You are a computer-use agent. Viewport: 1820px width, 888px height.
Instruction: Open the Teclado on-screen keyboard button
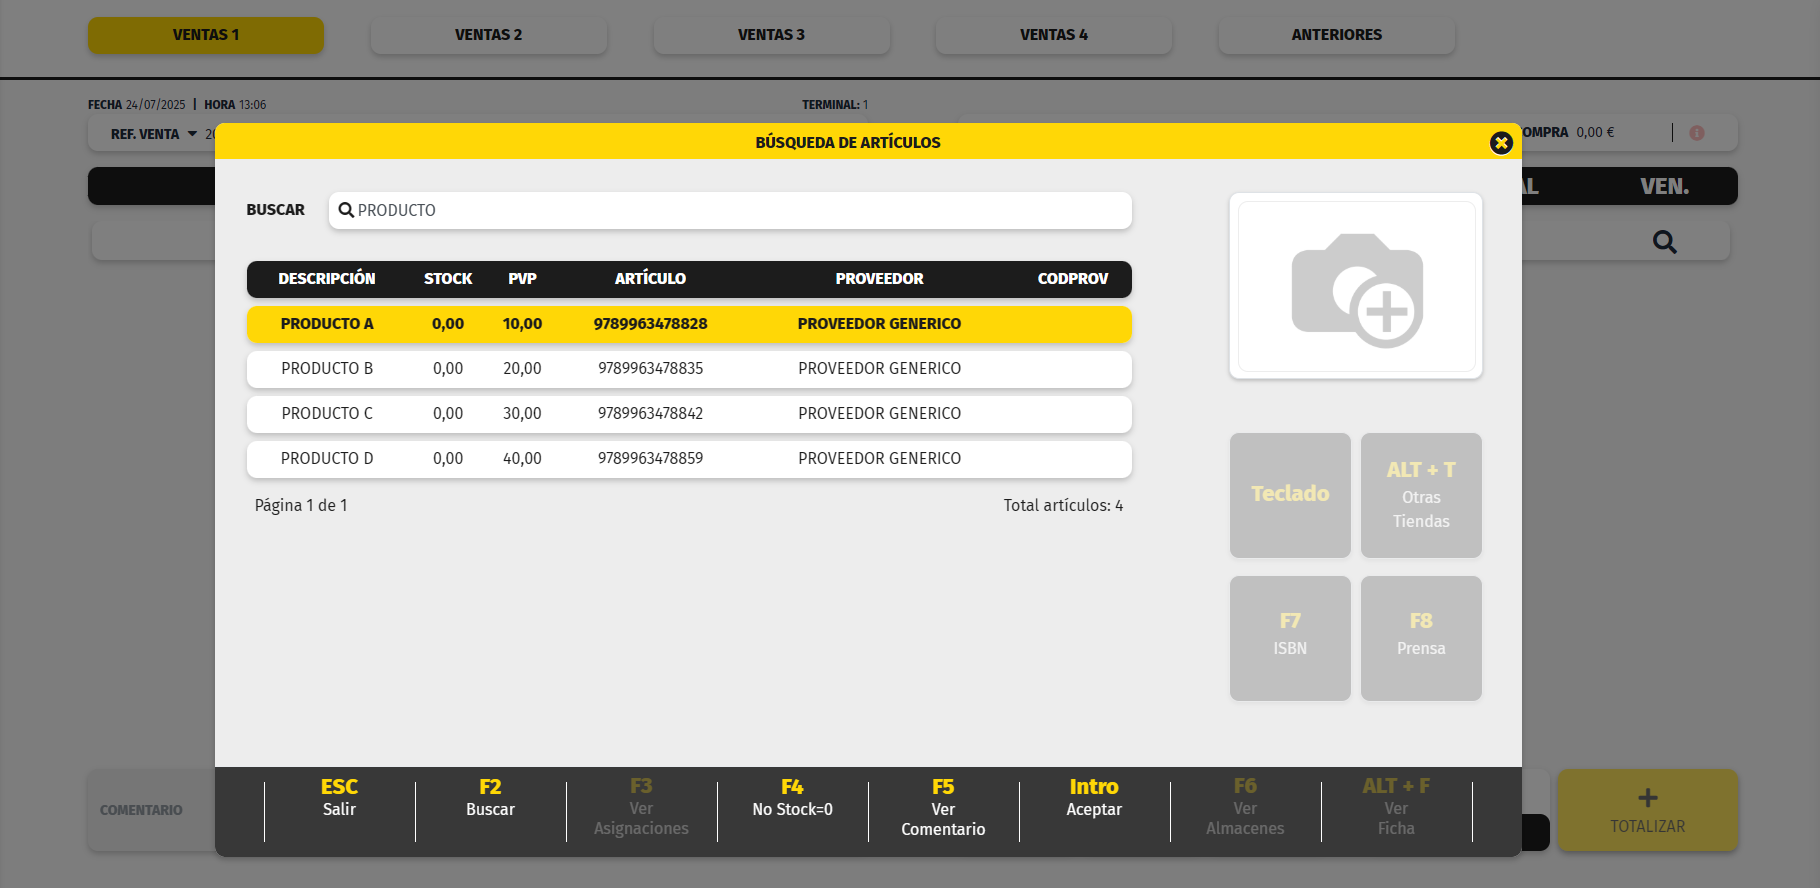[1290, 495]
